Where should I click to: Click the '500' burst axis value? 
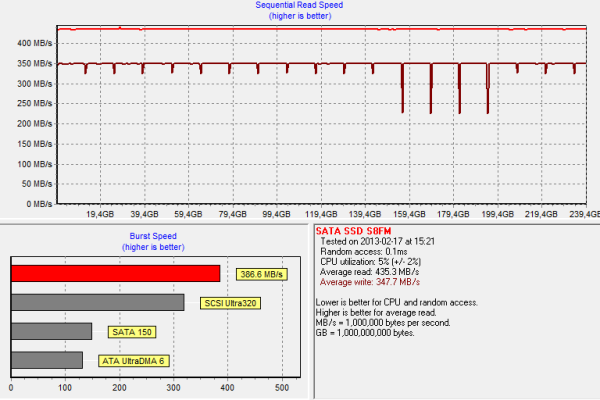[282, 388]
